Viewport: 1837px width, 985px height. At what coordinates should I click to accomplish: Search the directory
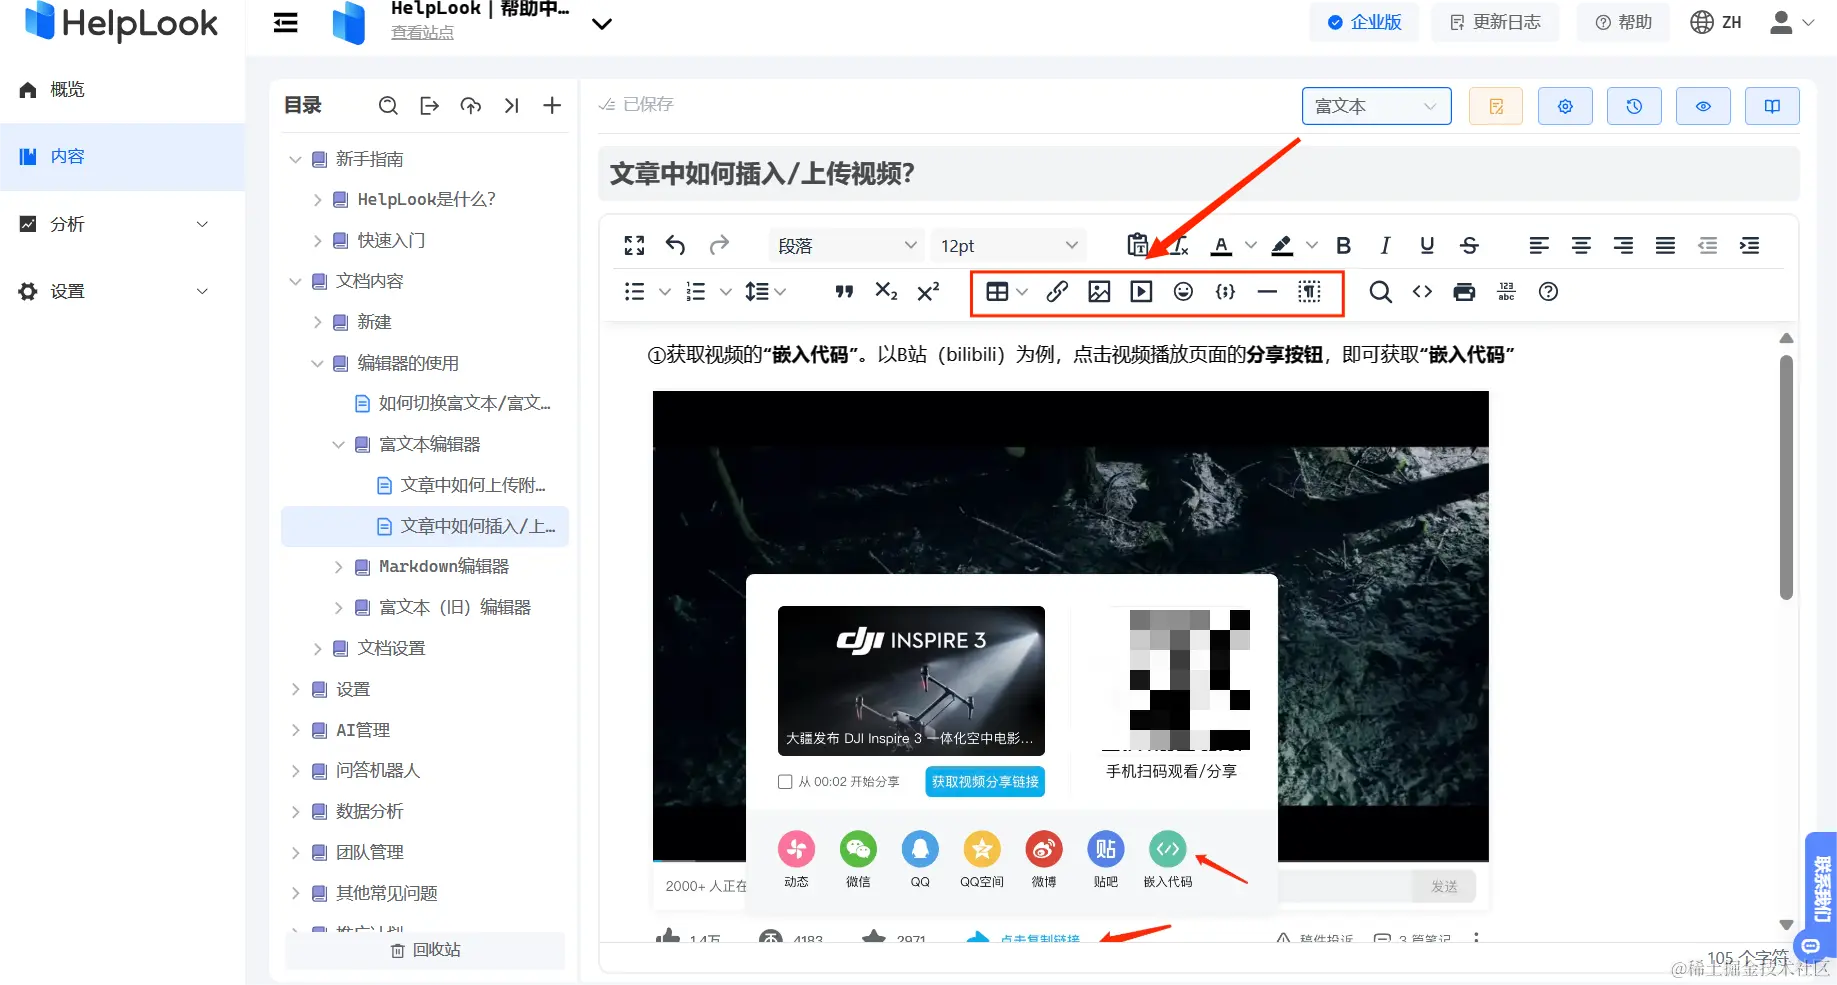(388, 105)
